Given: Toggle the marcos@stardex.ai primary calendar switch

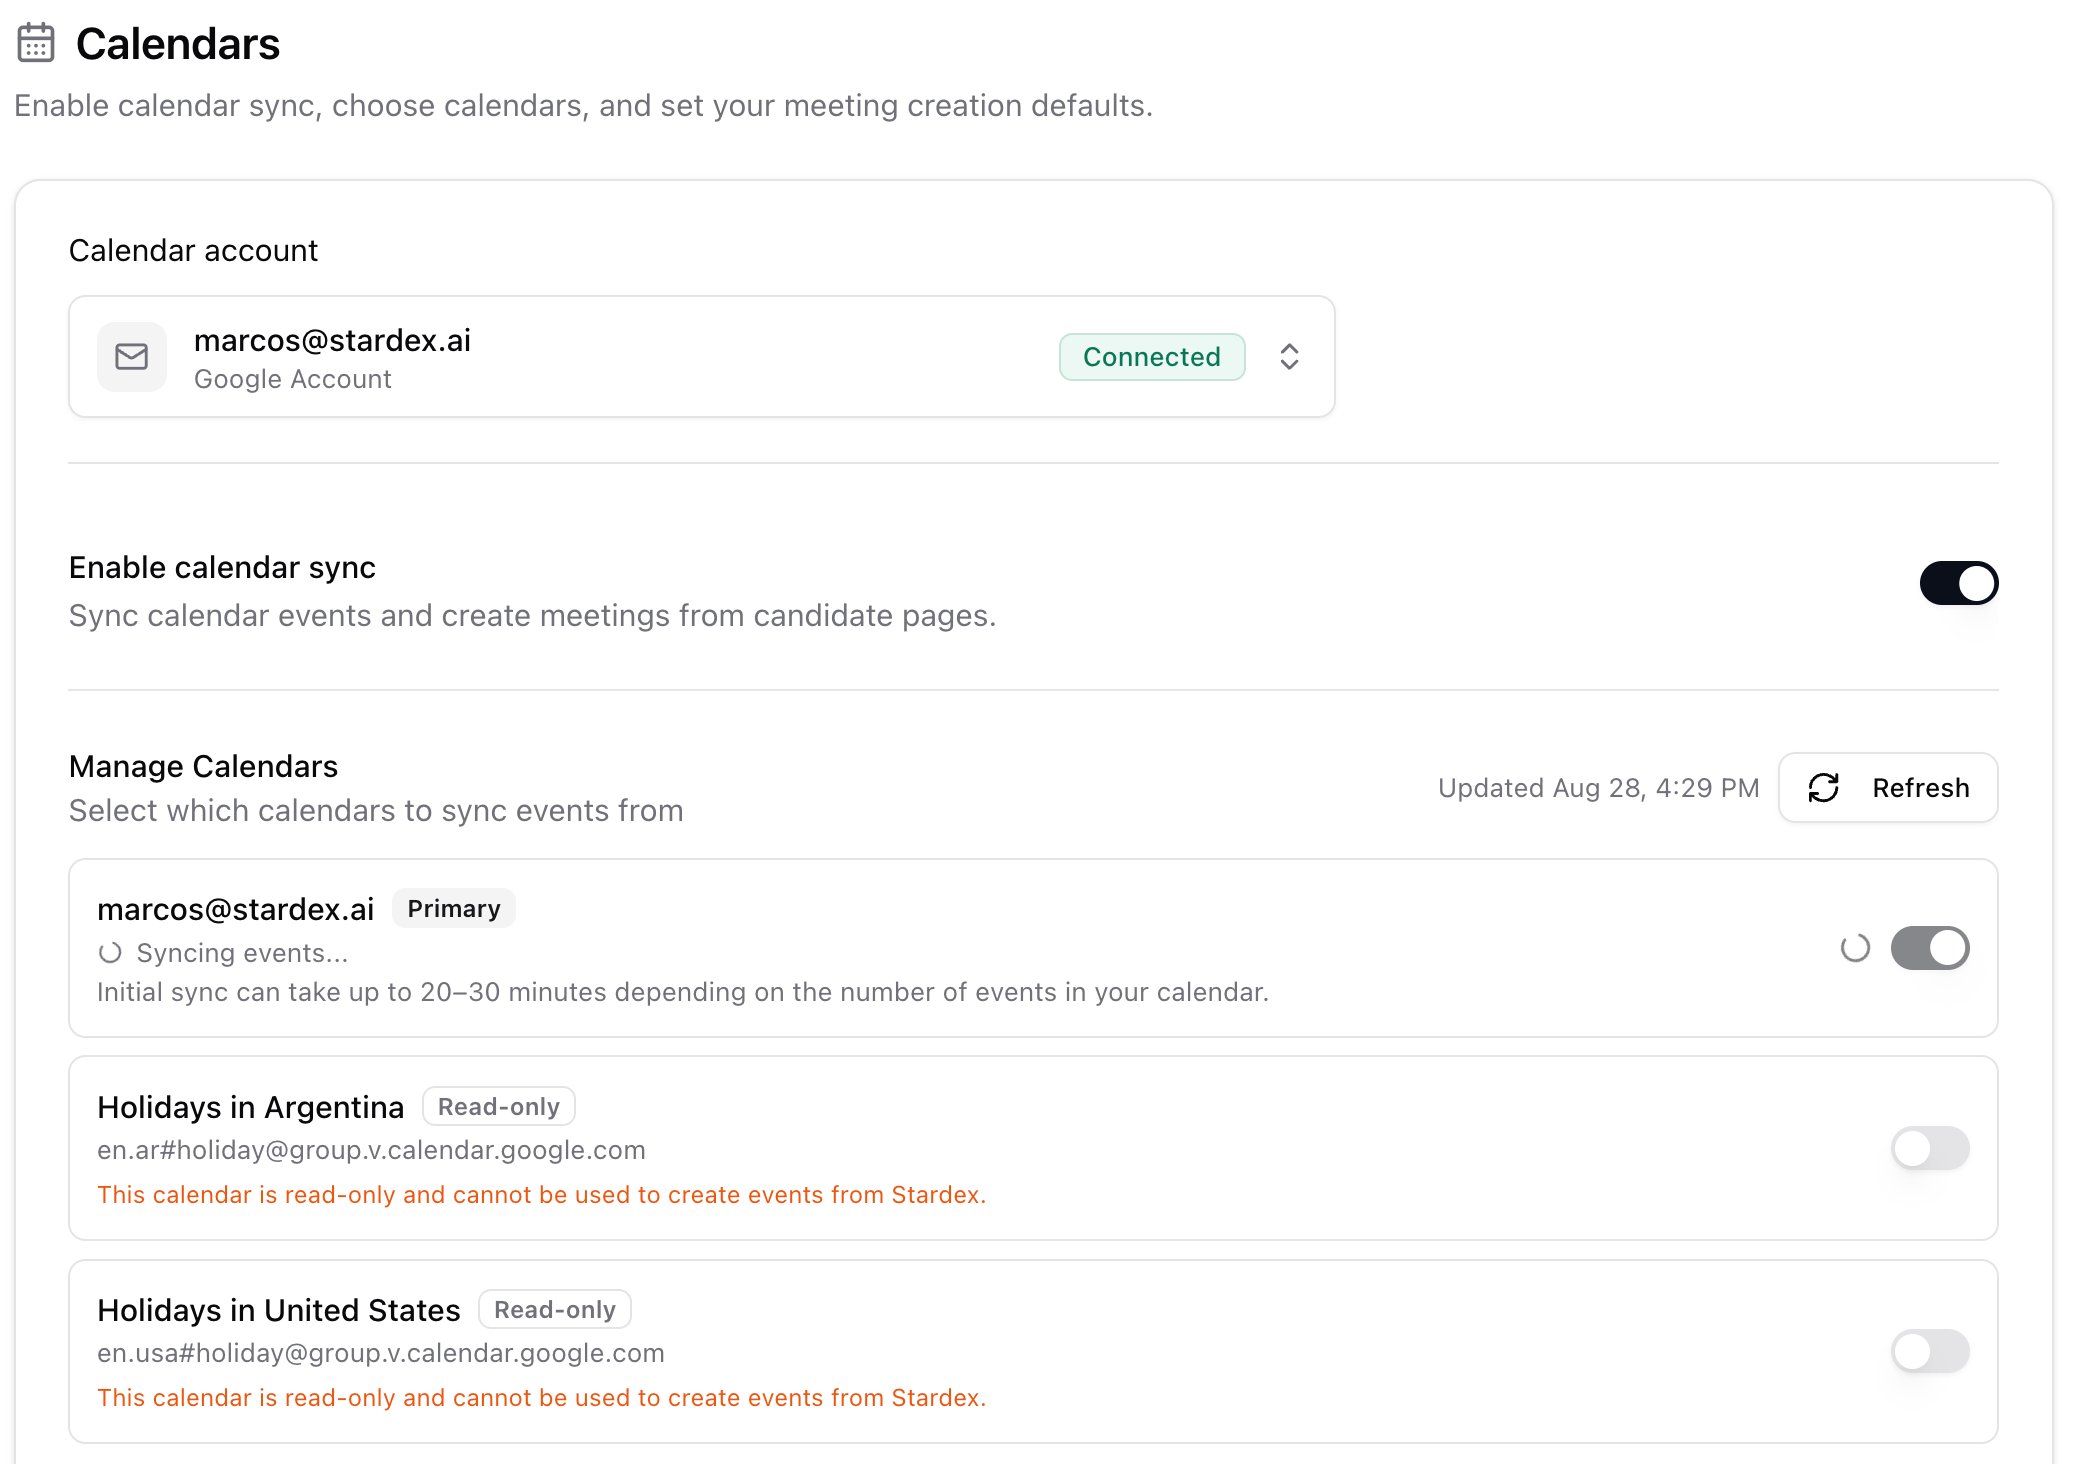Looking at the screenshot, I should 1930,948.
